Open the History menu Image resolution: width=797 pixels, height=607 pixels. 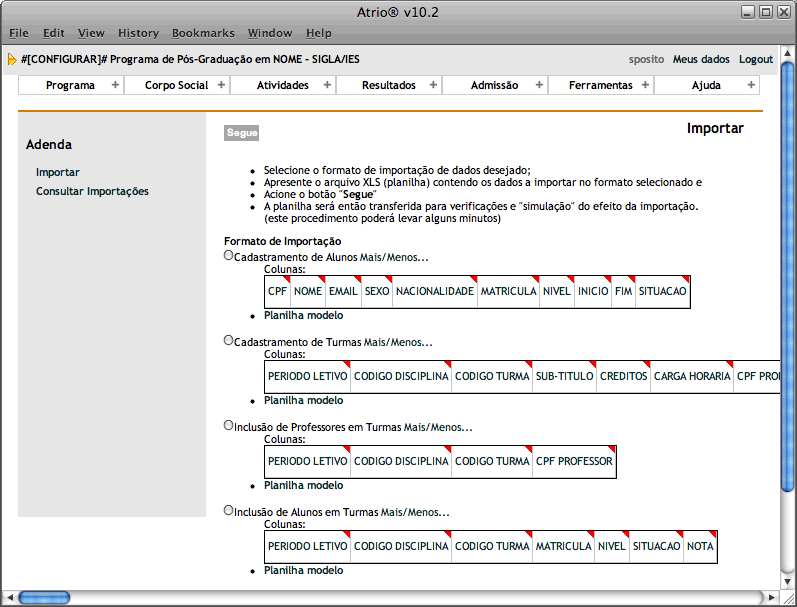pyautogui.click(x=138, y=33)
